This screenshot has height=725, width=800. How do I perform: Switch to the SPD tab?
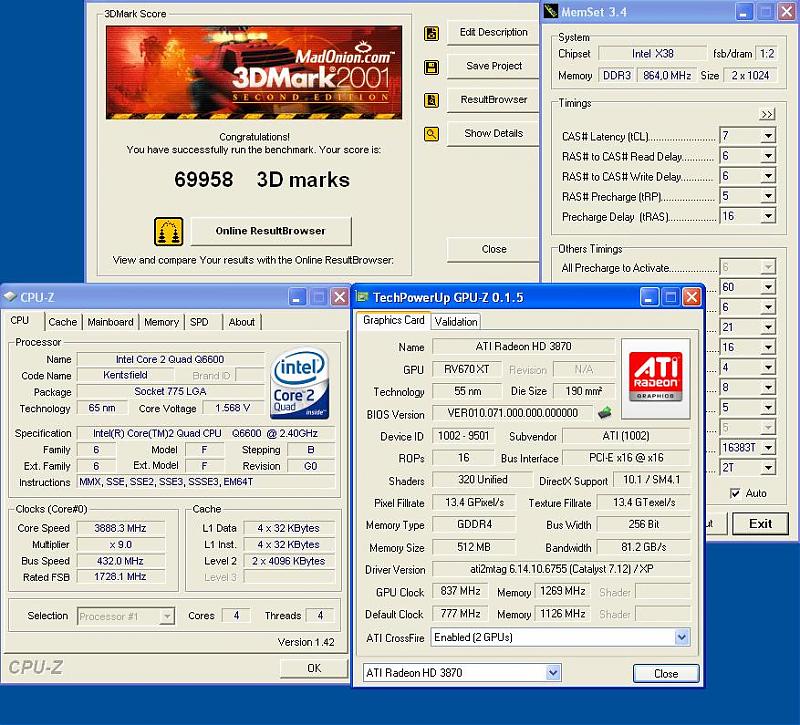pyautogui.click(x=199, y=322)
